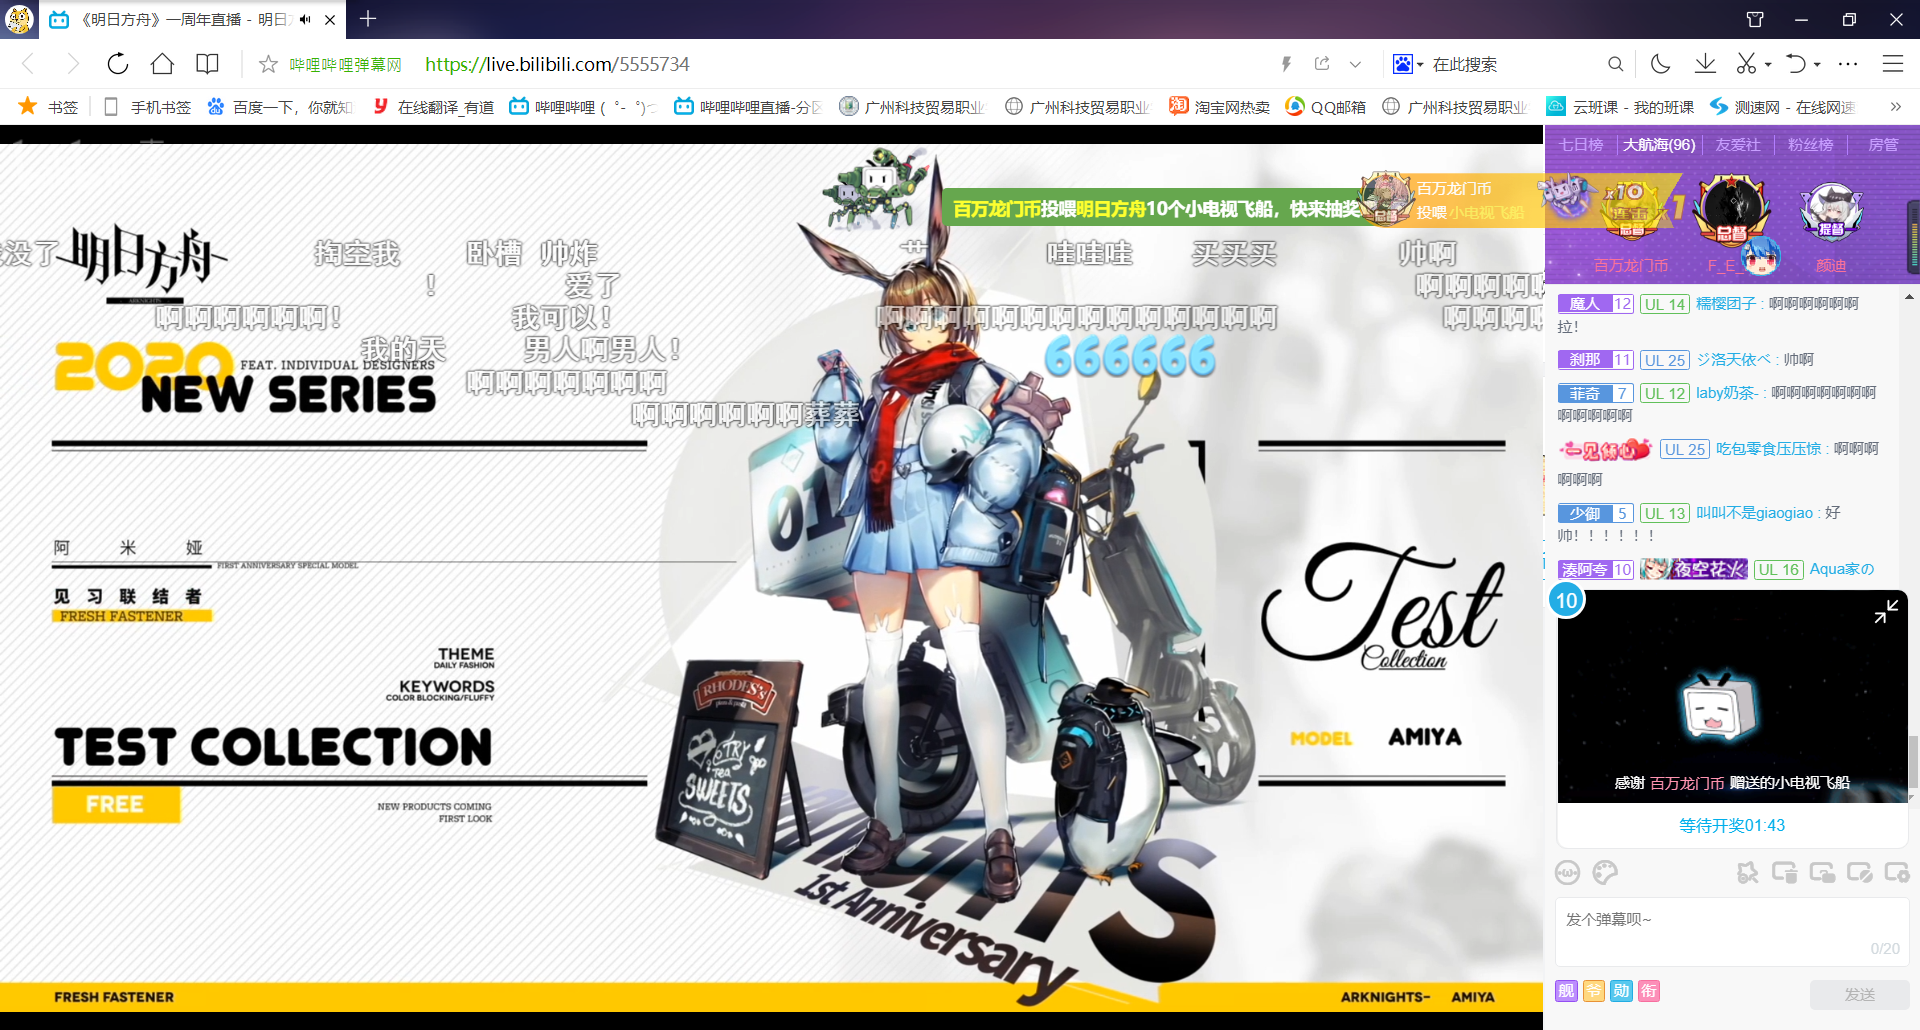Click username 叫叫不是giaogiao in chat
Viewport: 1920px width, 1030px height.
pos(1754,513)
